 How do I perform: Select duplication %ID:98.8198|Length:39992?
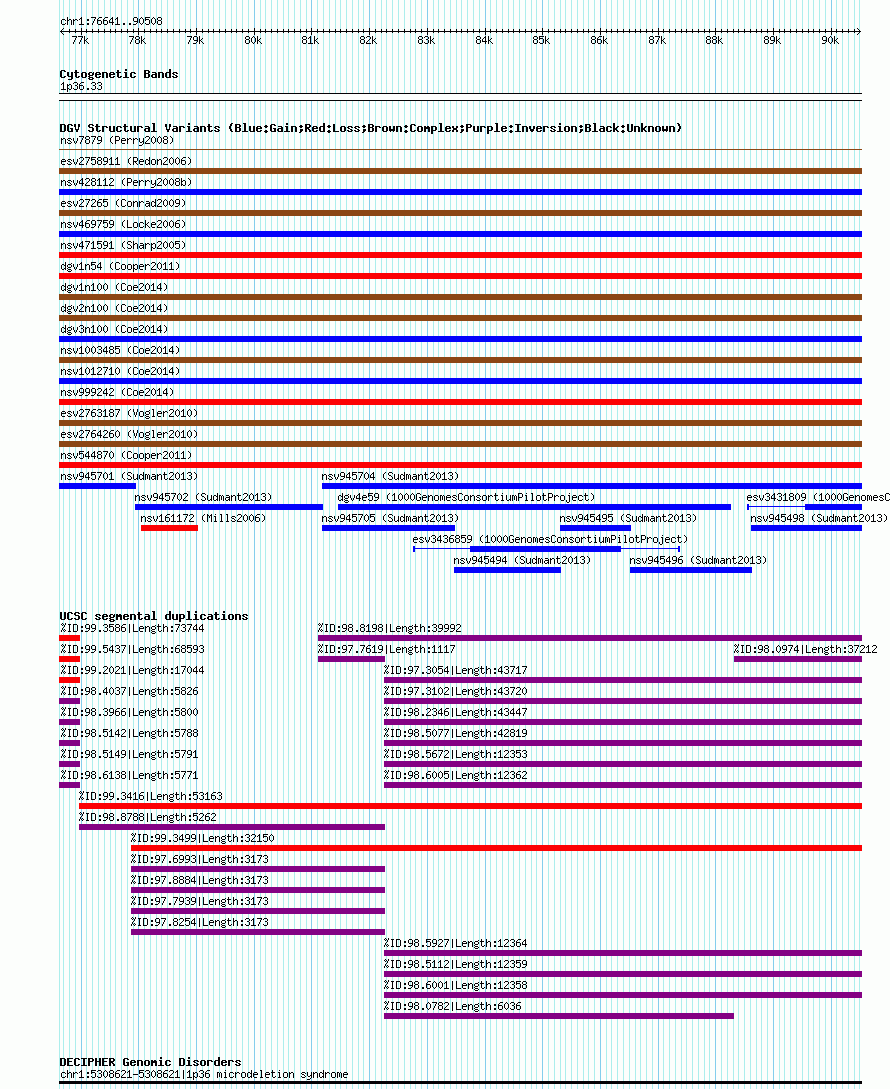click(390, 629)
